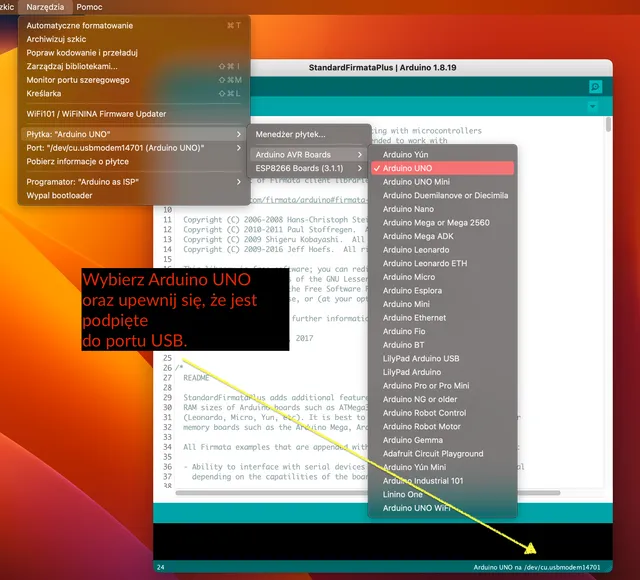Expand Arduino AVR Boards submenu
Viewport: 640px width, 580px height.
(x=309, y=155)
